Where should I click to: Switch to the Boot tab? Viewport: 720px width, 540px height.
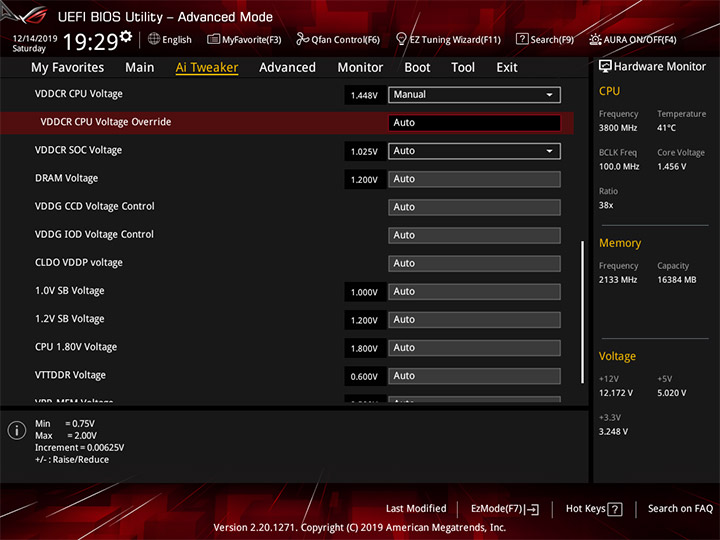tap(417, 68)
